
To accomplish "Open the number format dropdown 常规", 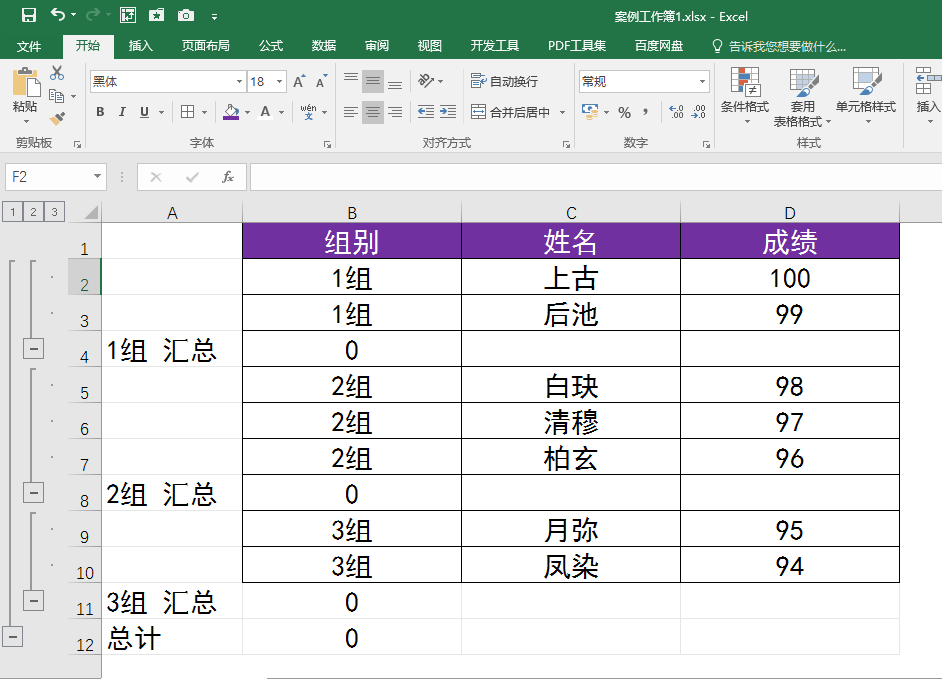I will [702, 81].
